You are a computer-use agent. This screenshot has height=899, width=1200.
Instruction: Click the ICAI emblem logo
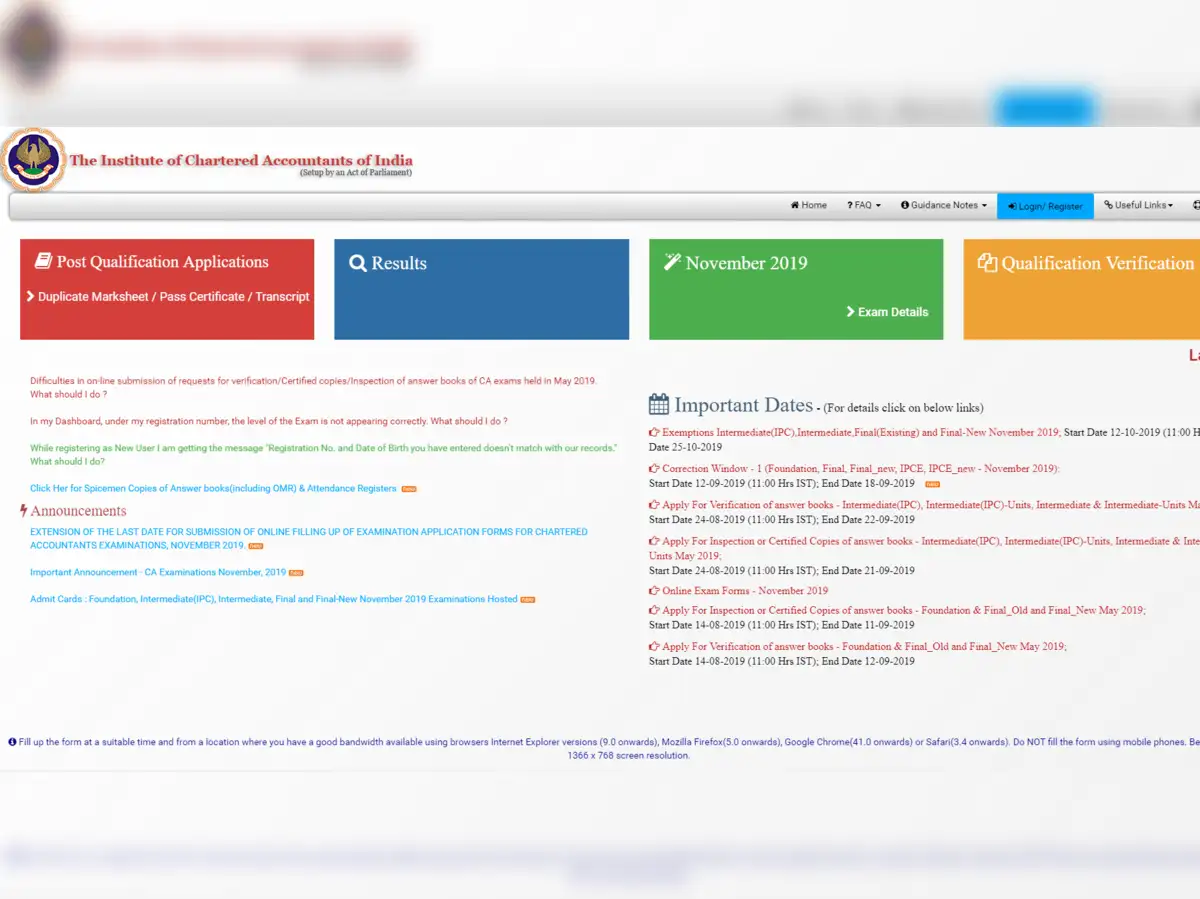pos(33,160)
